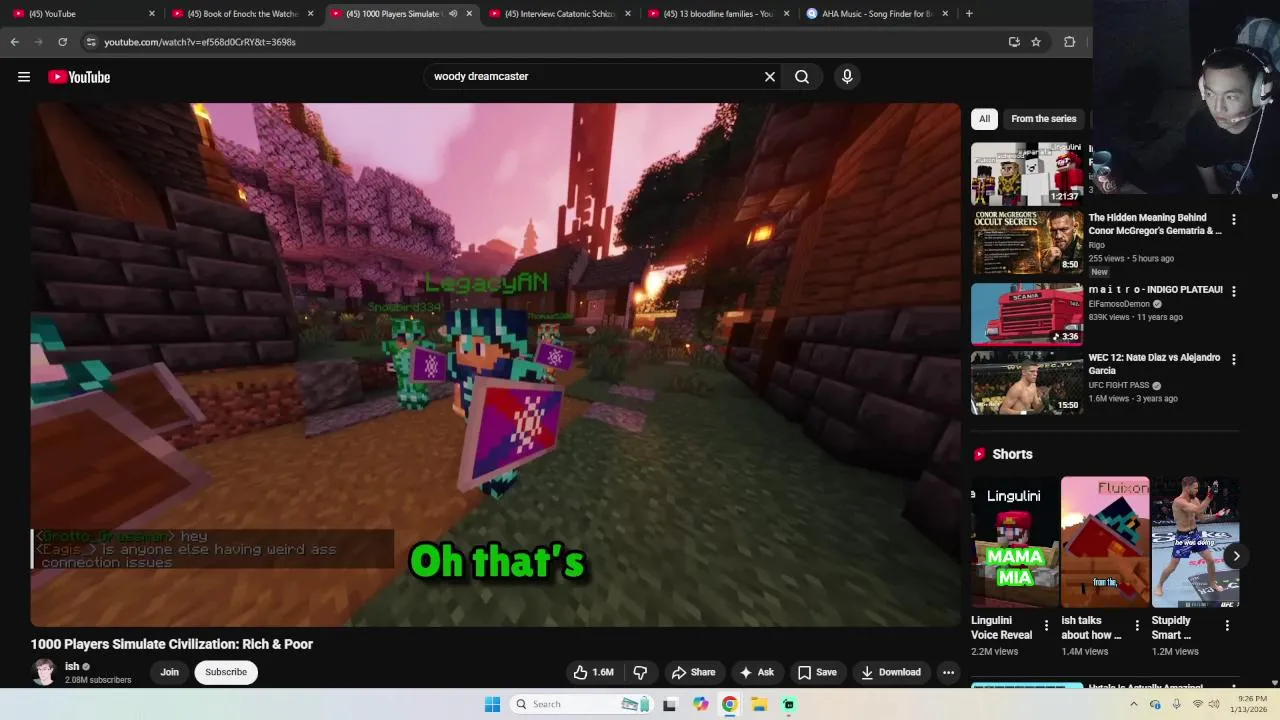Screen dimensions: 1280x720
Task: Bookmark this page with star icon
Action: (x=1036, y=42)
